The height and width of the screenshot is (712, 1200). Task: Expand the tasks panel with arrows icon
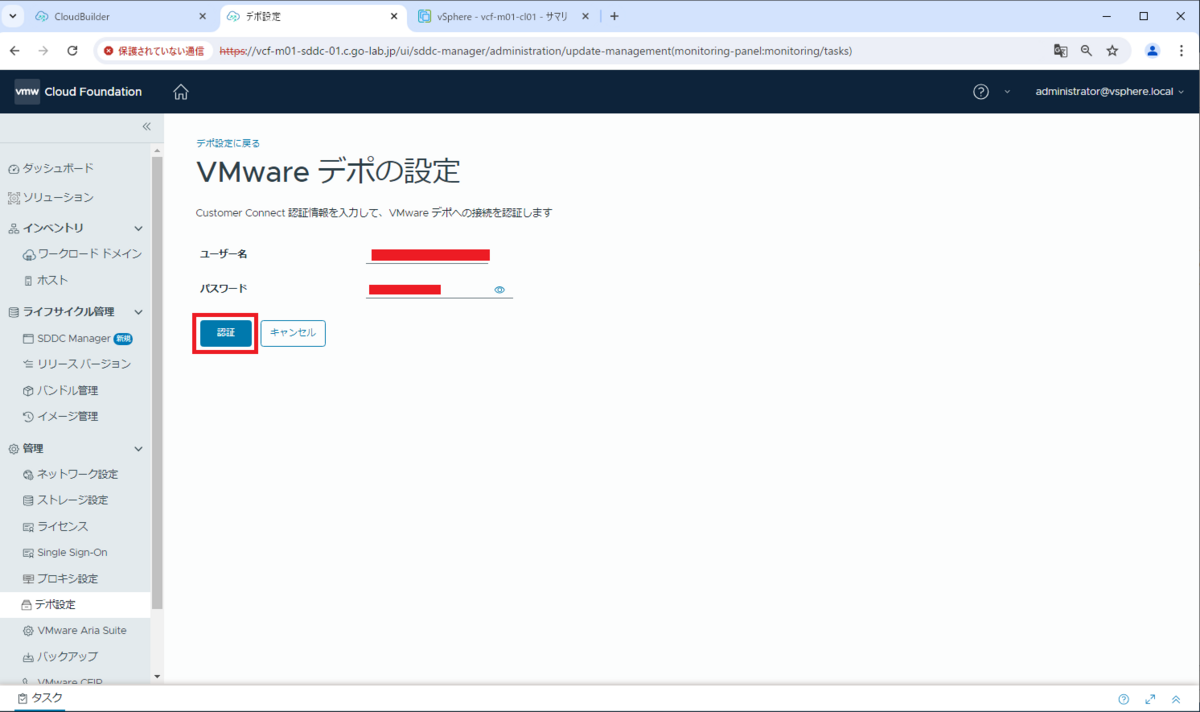click(1150, 699)
